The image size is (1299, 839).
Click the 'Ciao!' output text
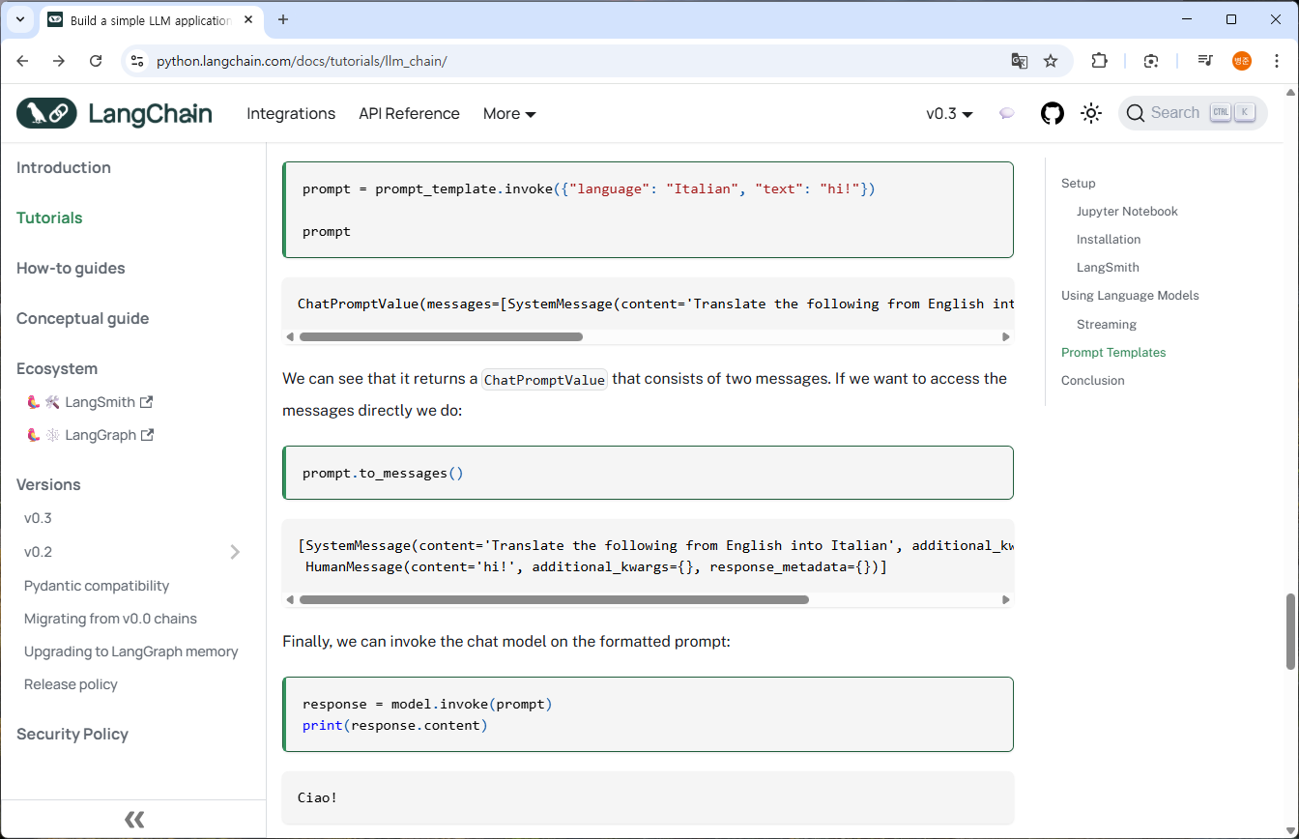[x=317, y=797]
